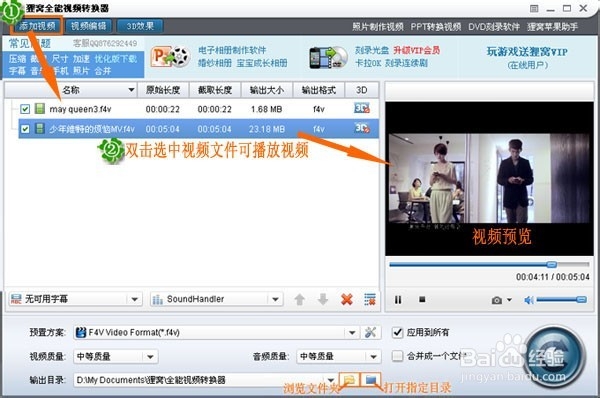Image resolution: width=600 pixels, height=398 pixels.
Task: Open the specified output directory icon
Action: 371,379
